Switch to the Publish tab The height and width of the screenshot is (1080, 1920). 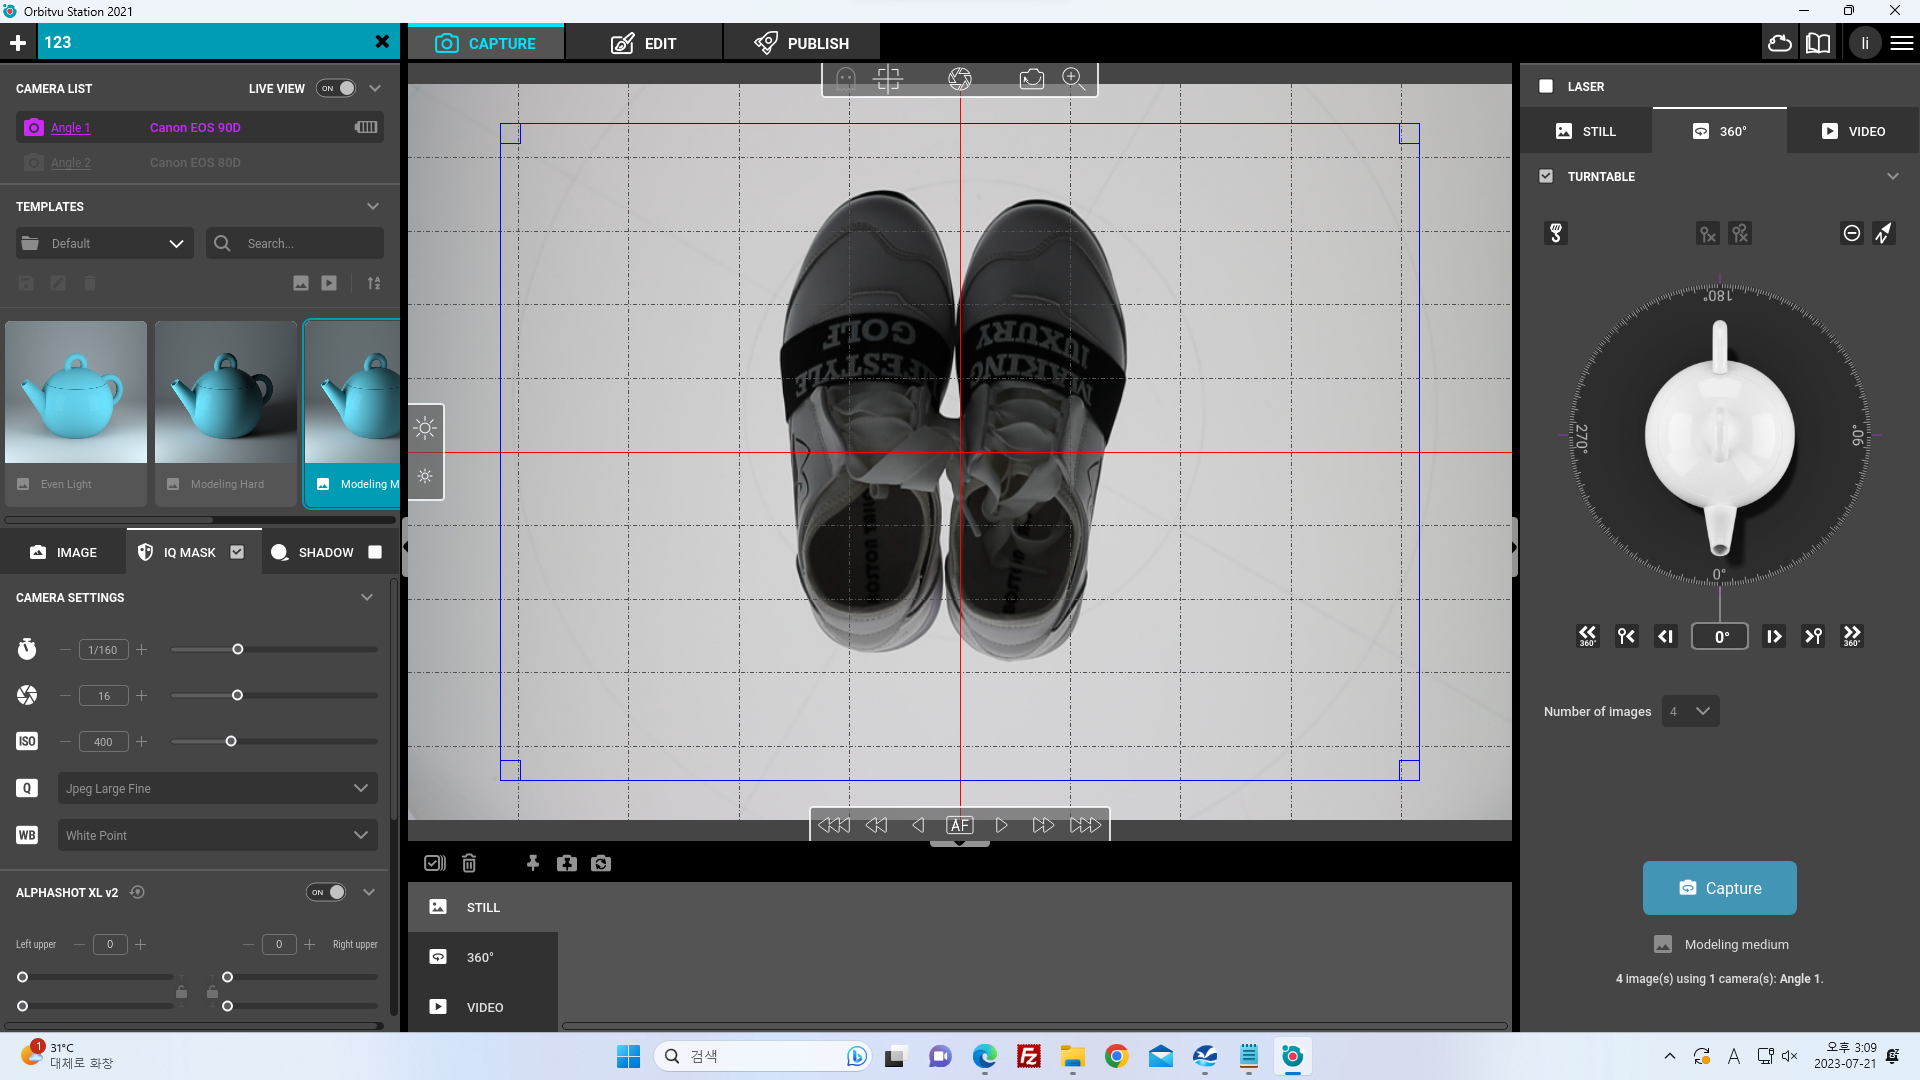point(802,43)
